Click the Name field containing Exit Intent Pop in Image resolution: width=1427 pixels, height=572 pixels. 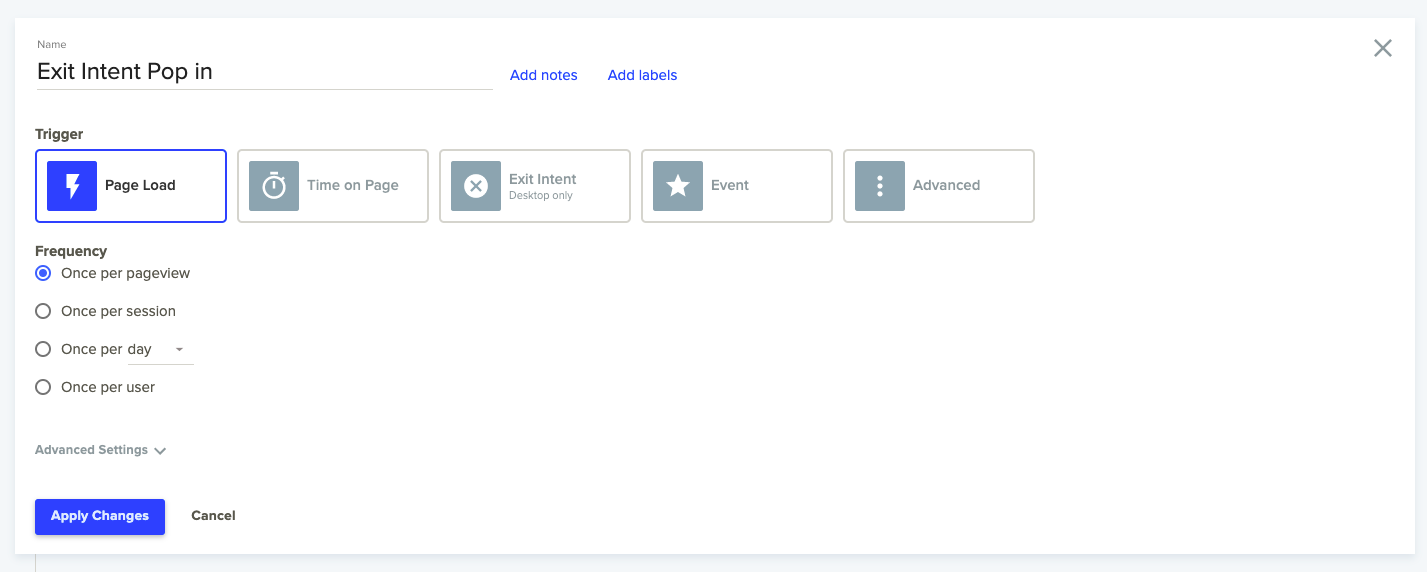[263, 72]
